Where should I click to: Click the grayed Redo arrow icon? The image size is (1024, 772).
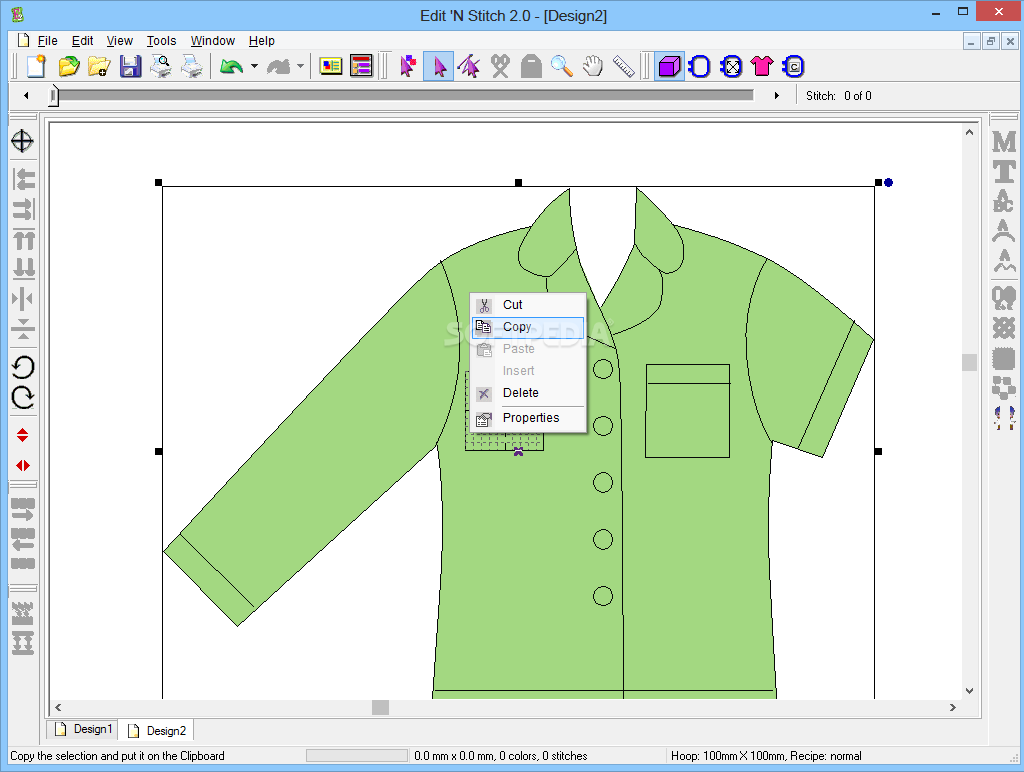[x=278, y=66]
